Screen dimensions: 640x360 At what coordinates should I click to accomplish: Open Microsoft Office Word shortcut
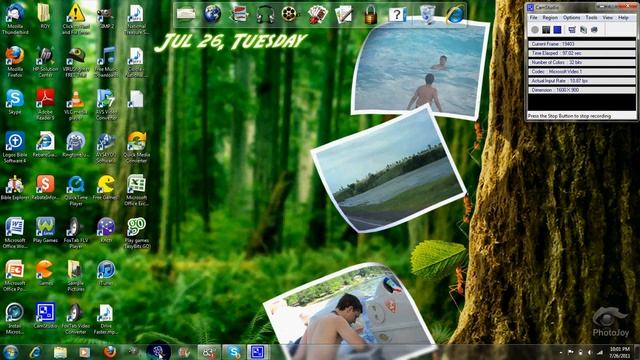[15, 233]
